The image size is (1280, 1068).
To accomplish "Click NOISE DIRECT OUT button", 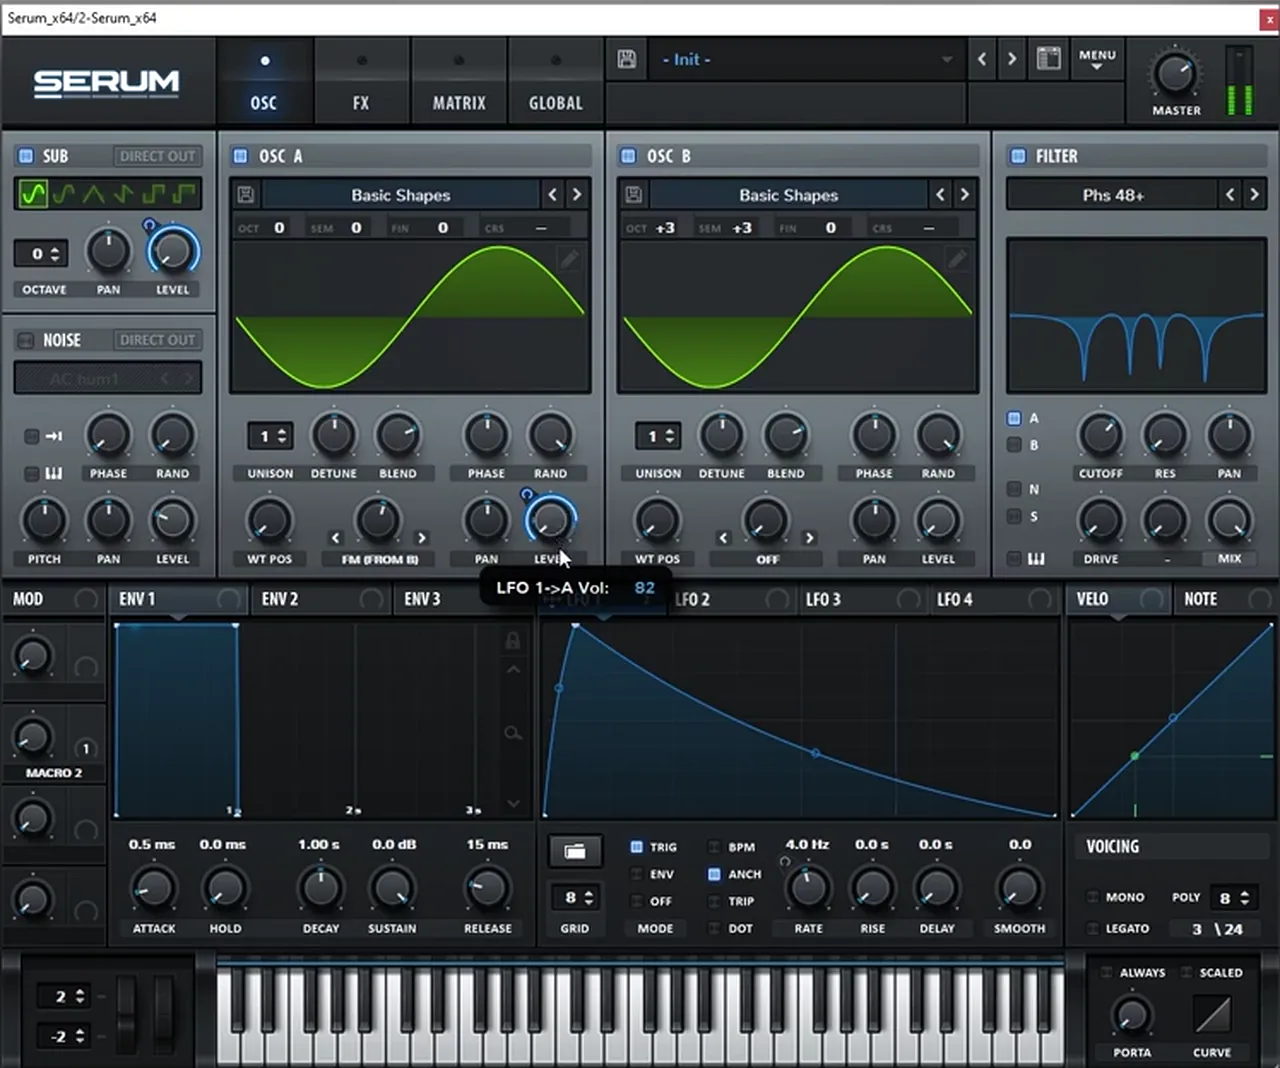I will [x=157, y=340].
